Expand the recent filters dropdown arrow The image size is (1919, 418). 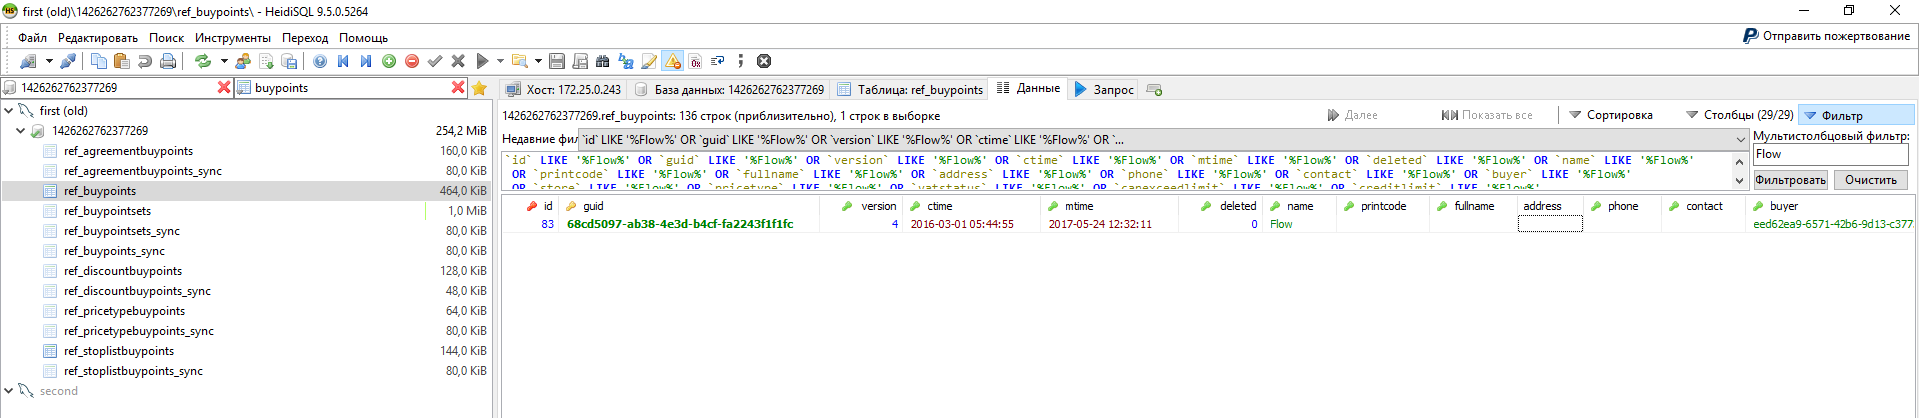point(1740,140)
